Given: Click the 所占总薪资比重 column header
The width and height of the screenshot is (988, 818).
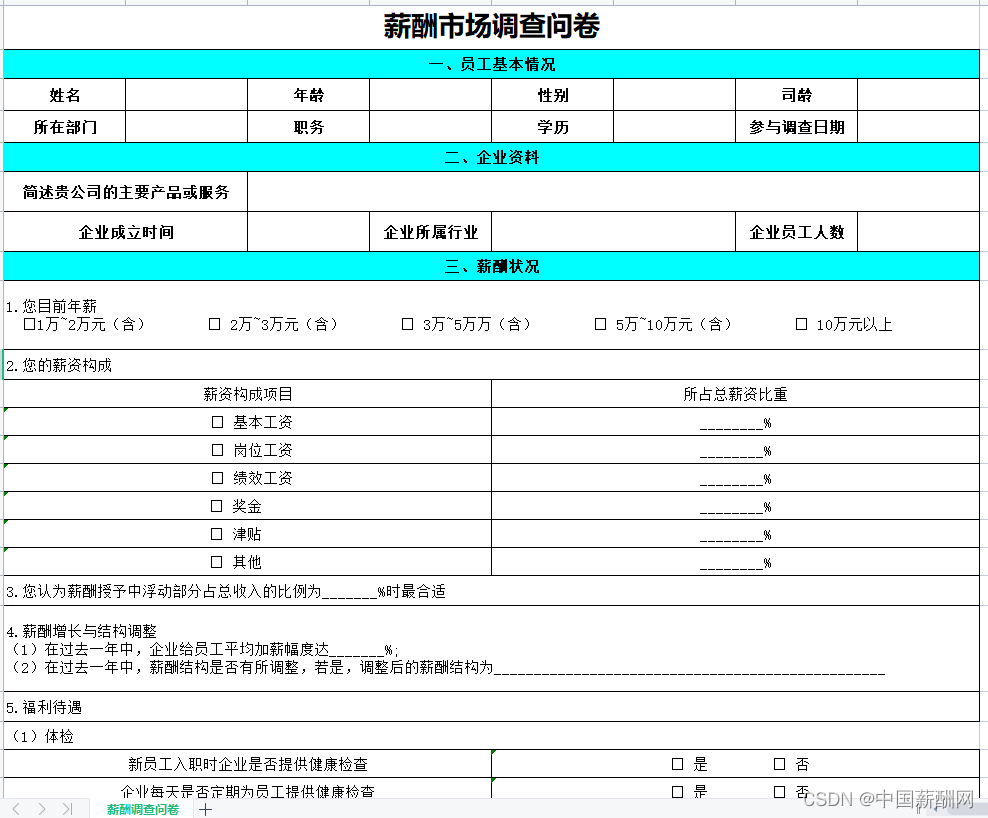Looking at the screenshot, I should click(735, 394).
